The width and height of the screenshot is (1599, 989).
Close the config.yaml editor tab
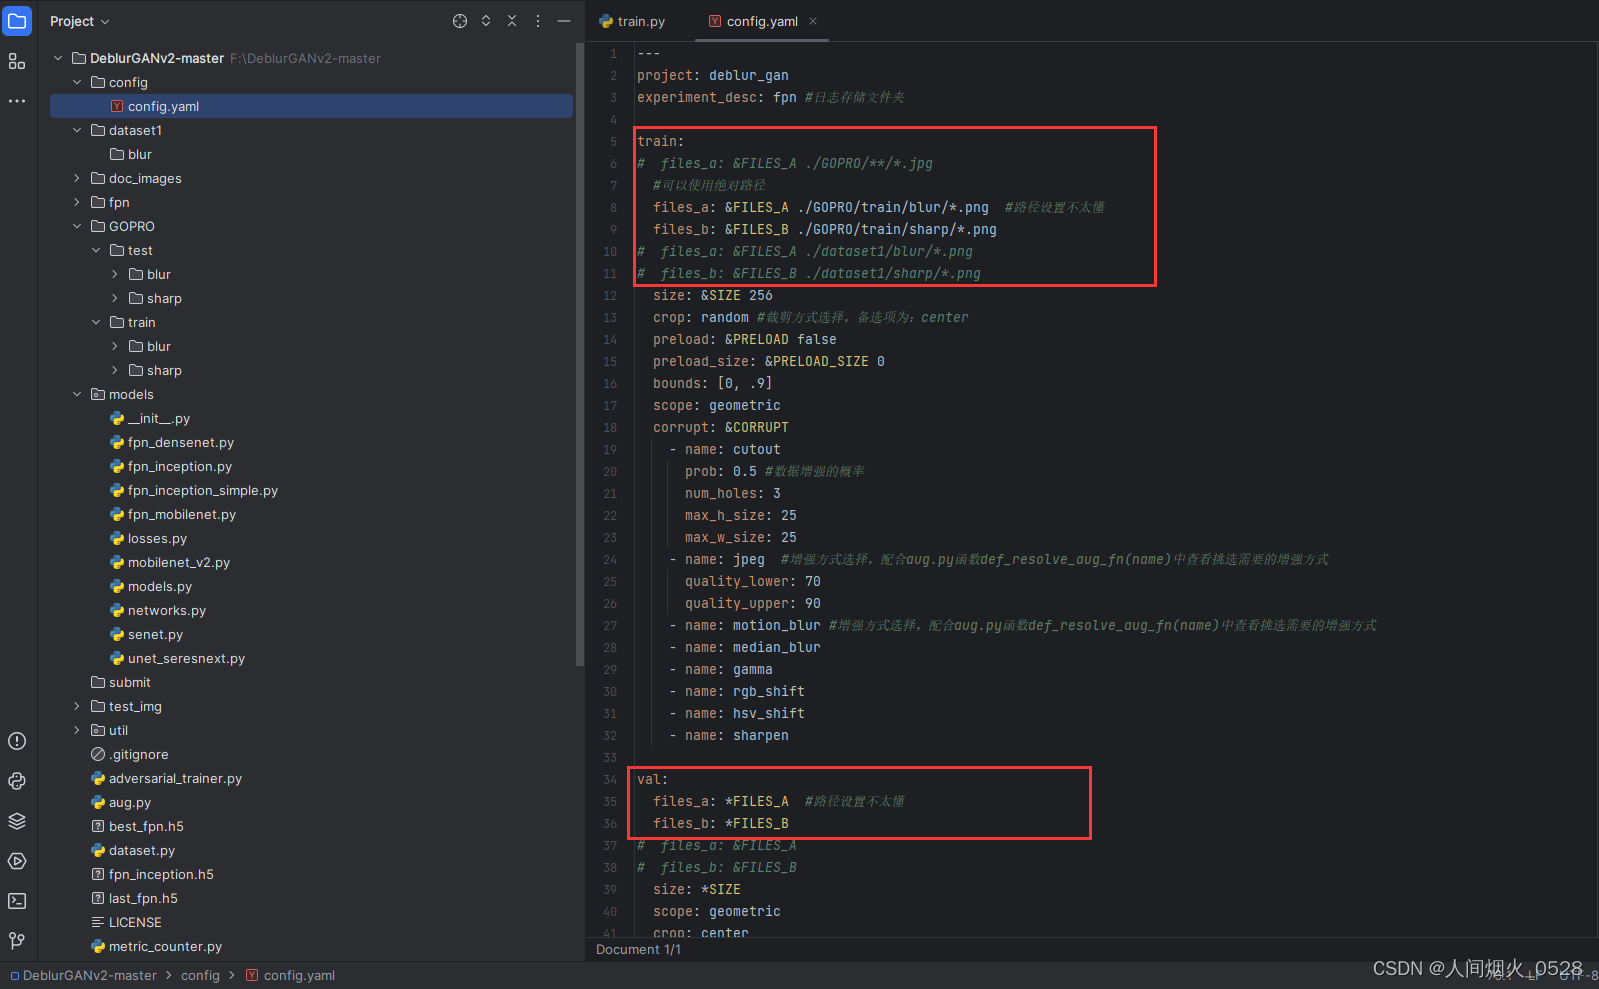point(813,21)
